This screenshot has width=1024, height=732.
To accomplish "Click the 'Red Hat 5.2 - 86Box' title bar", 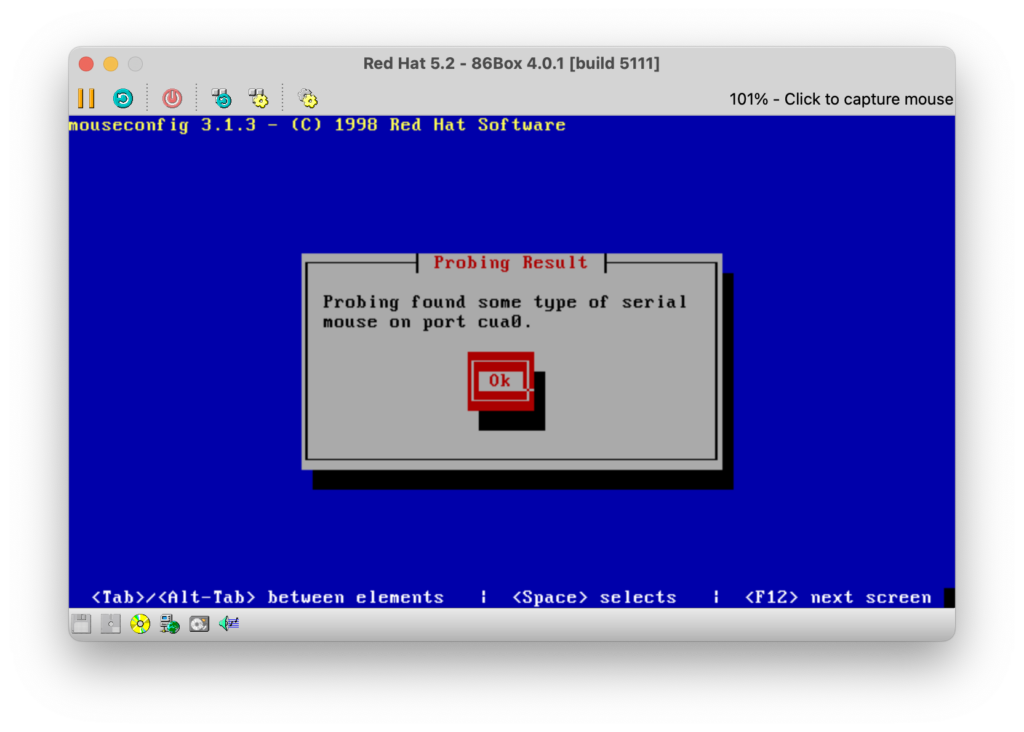I will click(x=511, y=64).
